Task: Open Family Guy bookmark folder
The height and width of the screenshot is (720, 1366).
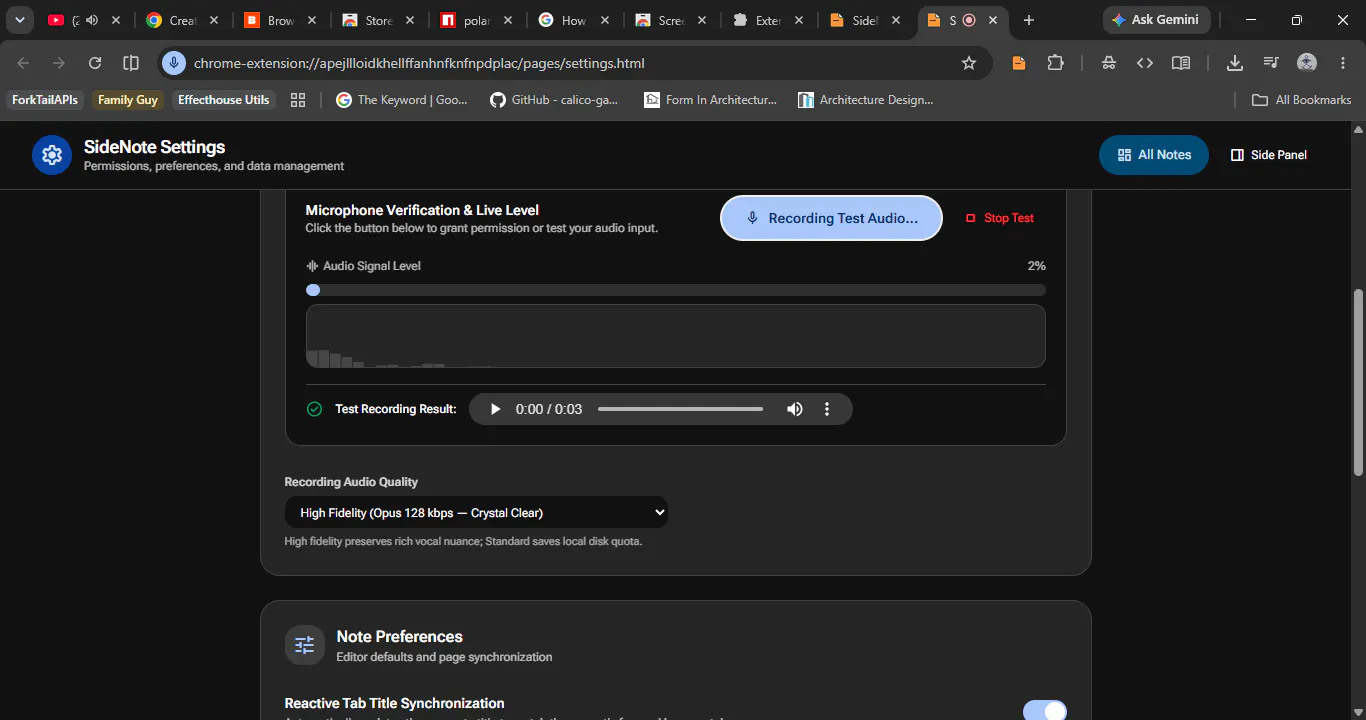Action: click(x=128, y=100)
